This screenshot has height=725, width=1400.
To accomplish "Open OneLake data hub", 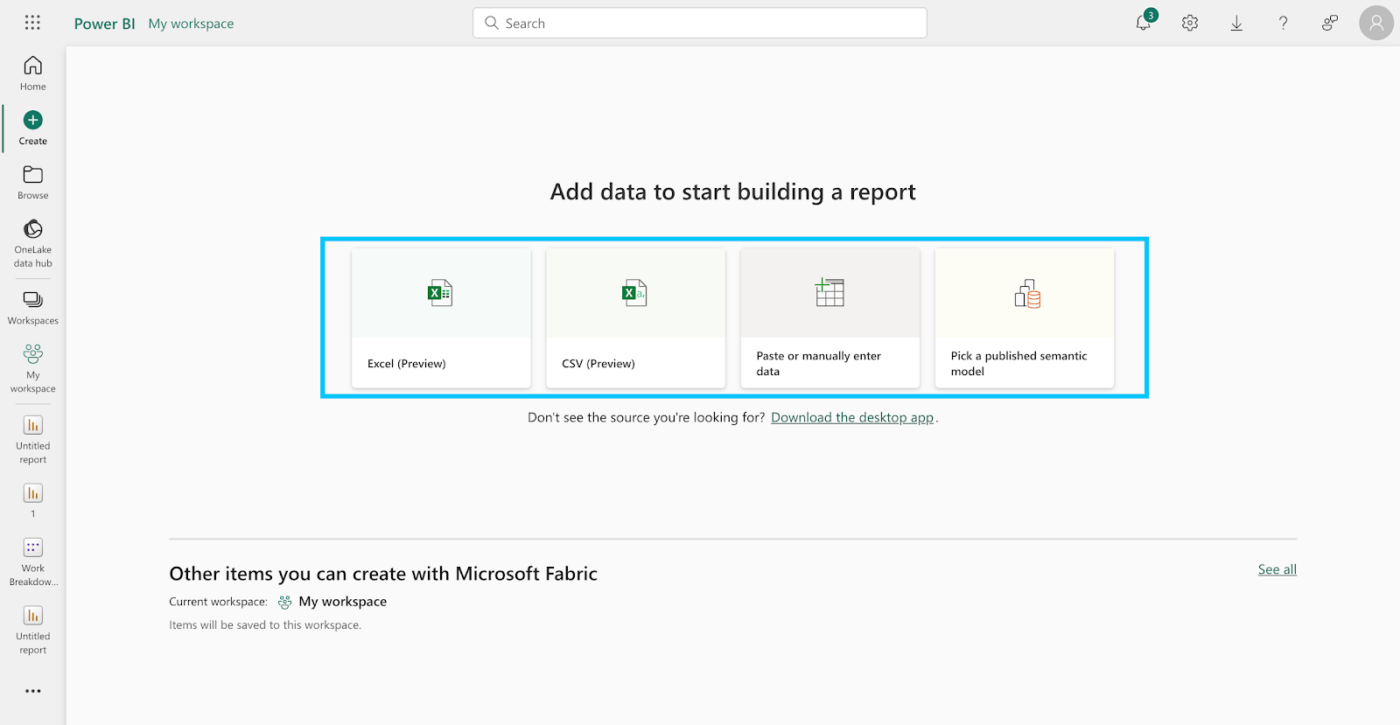I will point(33,243).
